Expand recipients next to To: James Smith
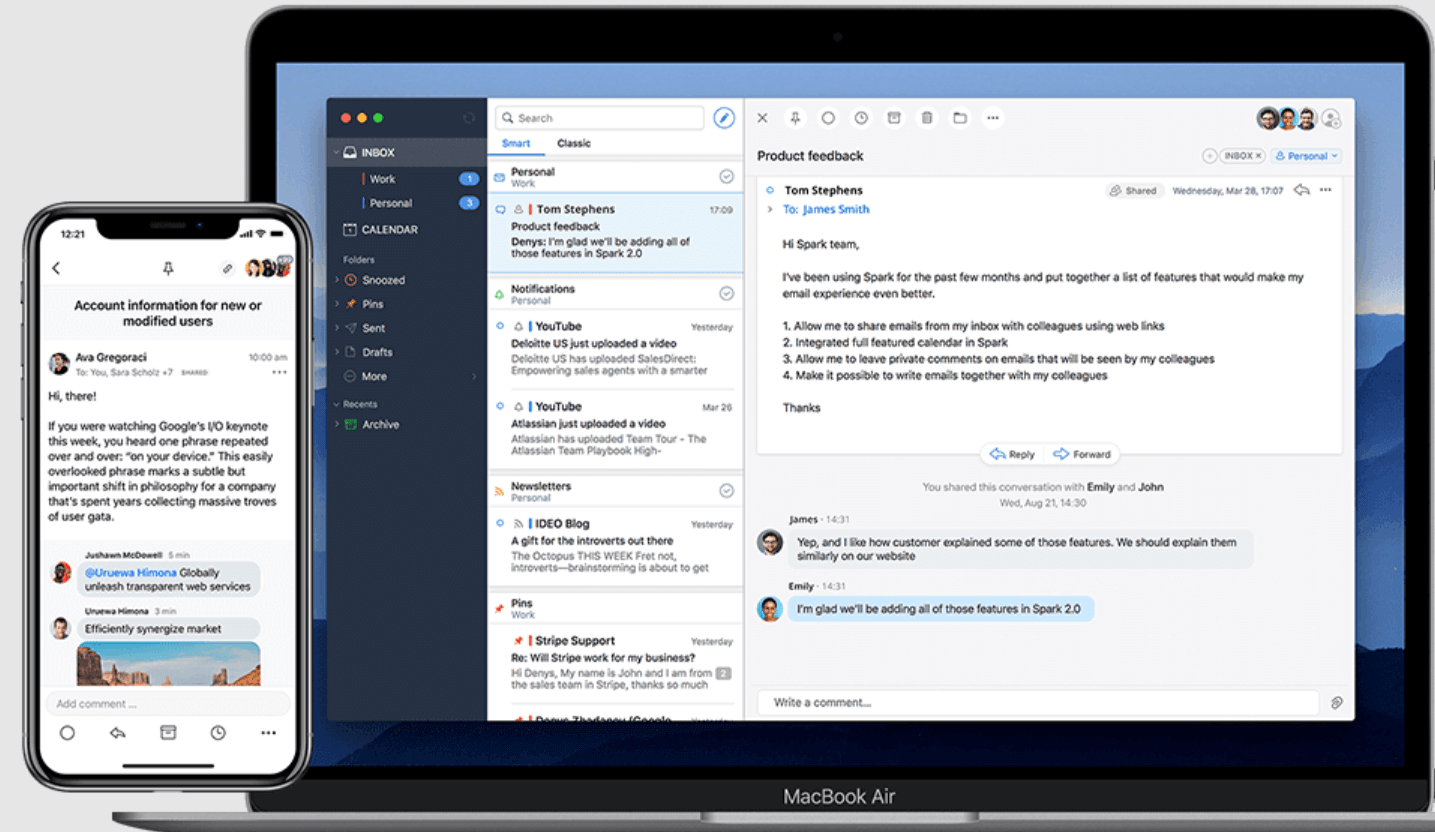Screen dimensions: 1435x832 (769, 210)
